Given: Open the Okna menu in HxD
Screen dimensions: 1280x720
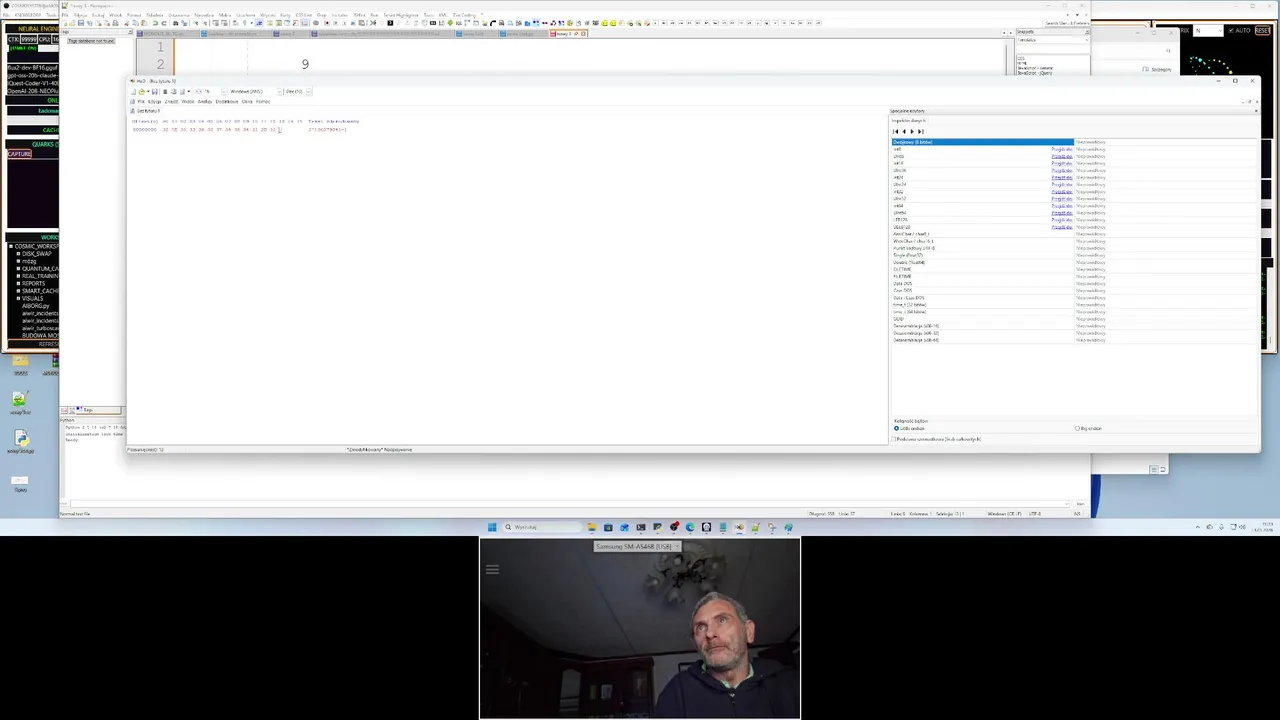Looking at the screenshot, I should [247, 102].
